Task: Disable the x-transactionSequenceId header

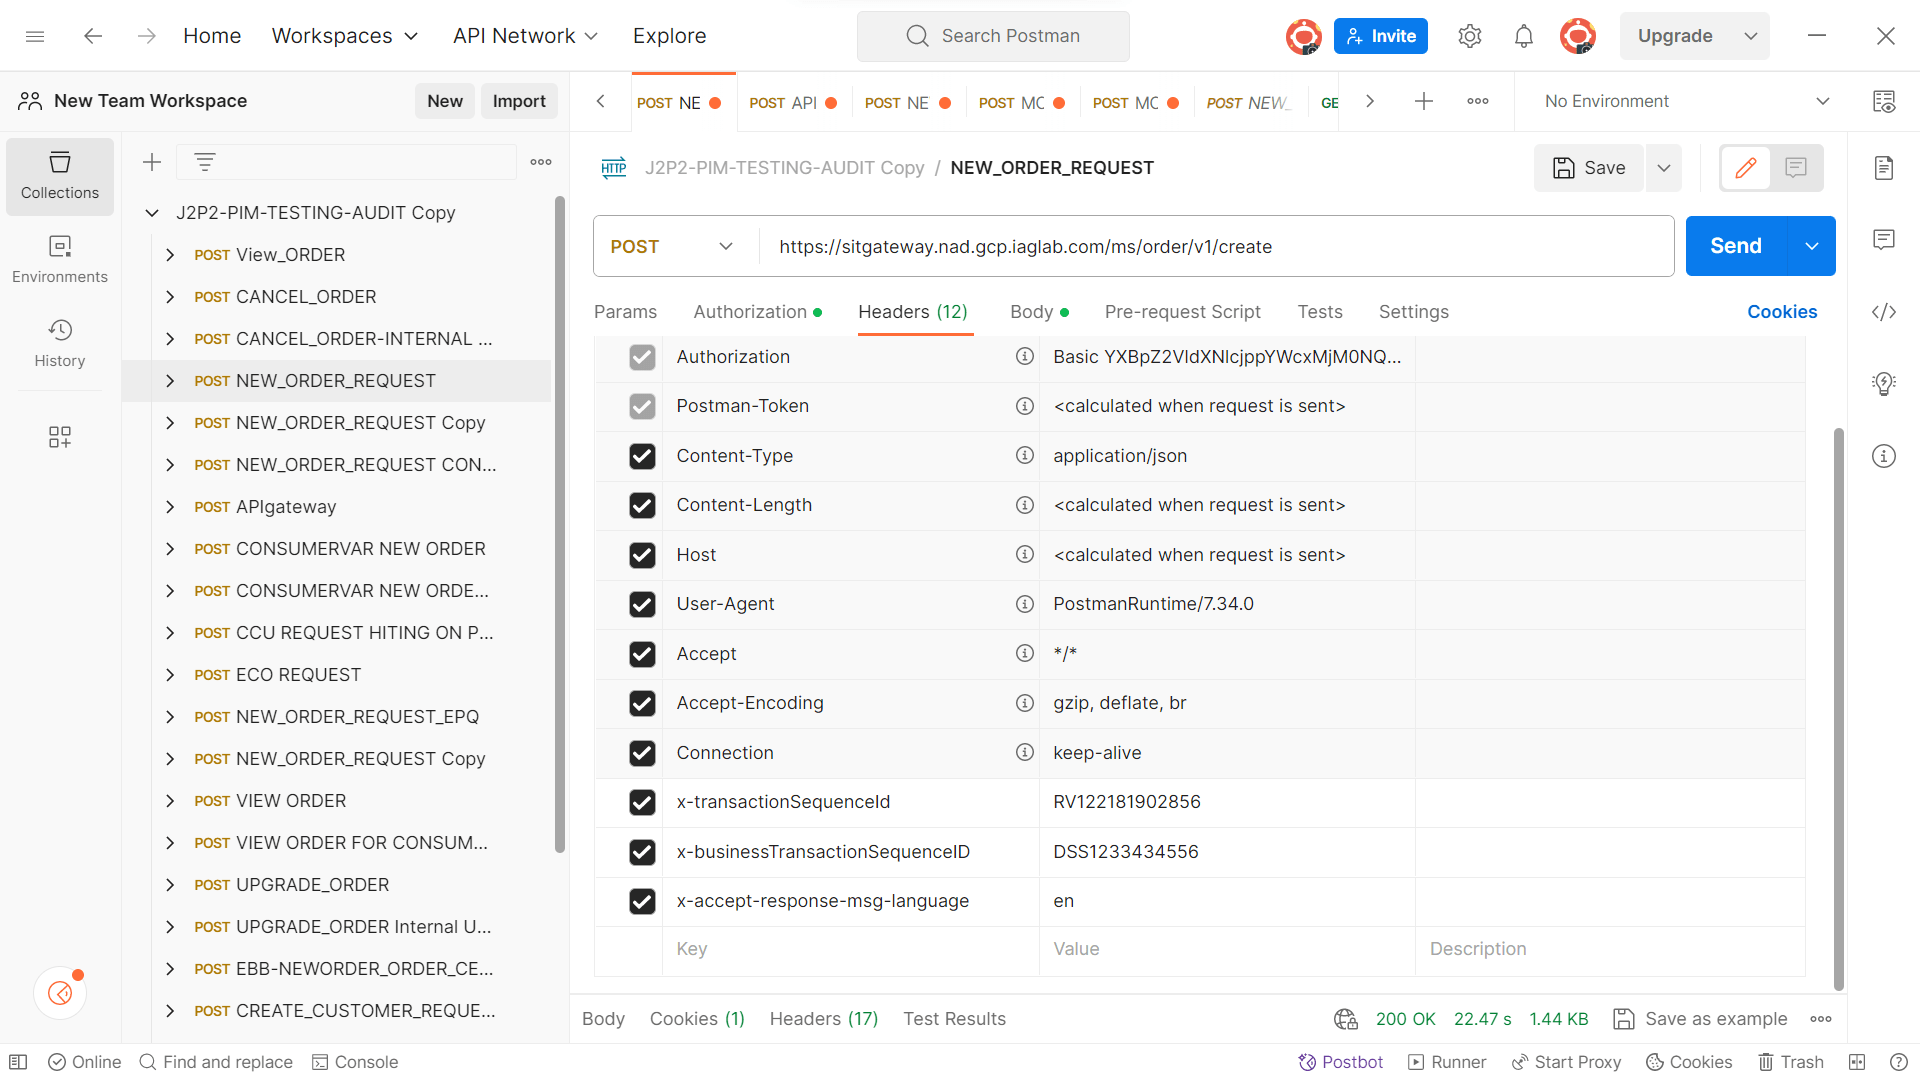Action: click(642, 802)
